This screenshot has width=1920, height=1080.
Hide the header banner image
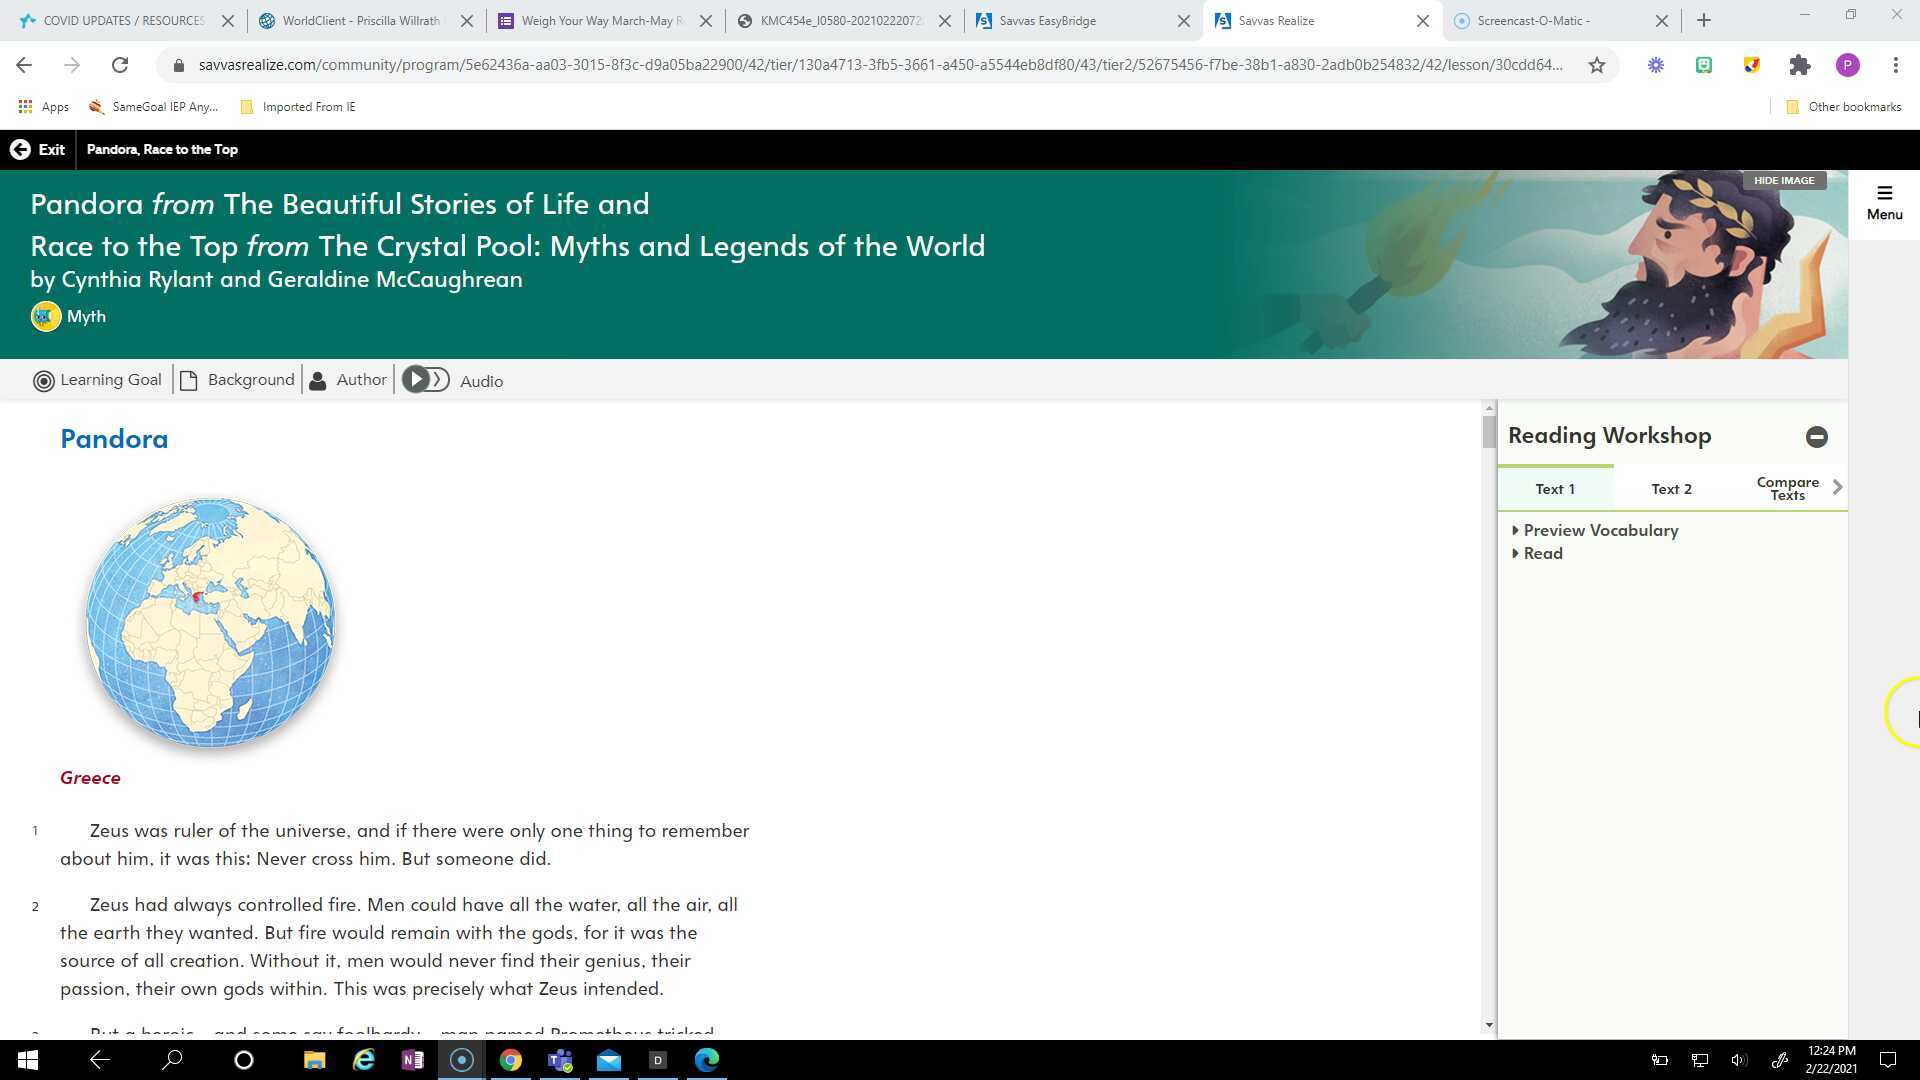point(1783,181)
